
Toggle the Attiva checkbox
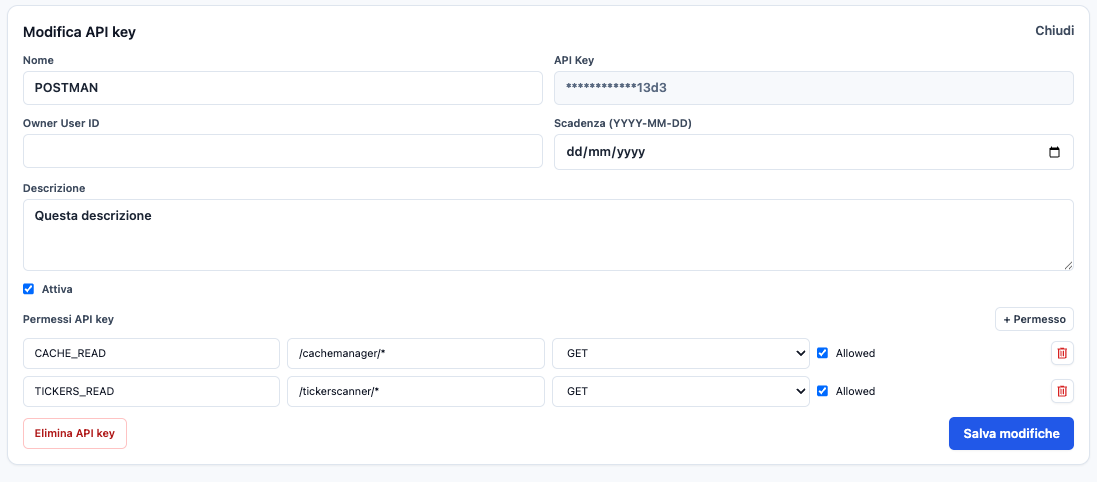point(28,289)
